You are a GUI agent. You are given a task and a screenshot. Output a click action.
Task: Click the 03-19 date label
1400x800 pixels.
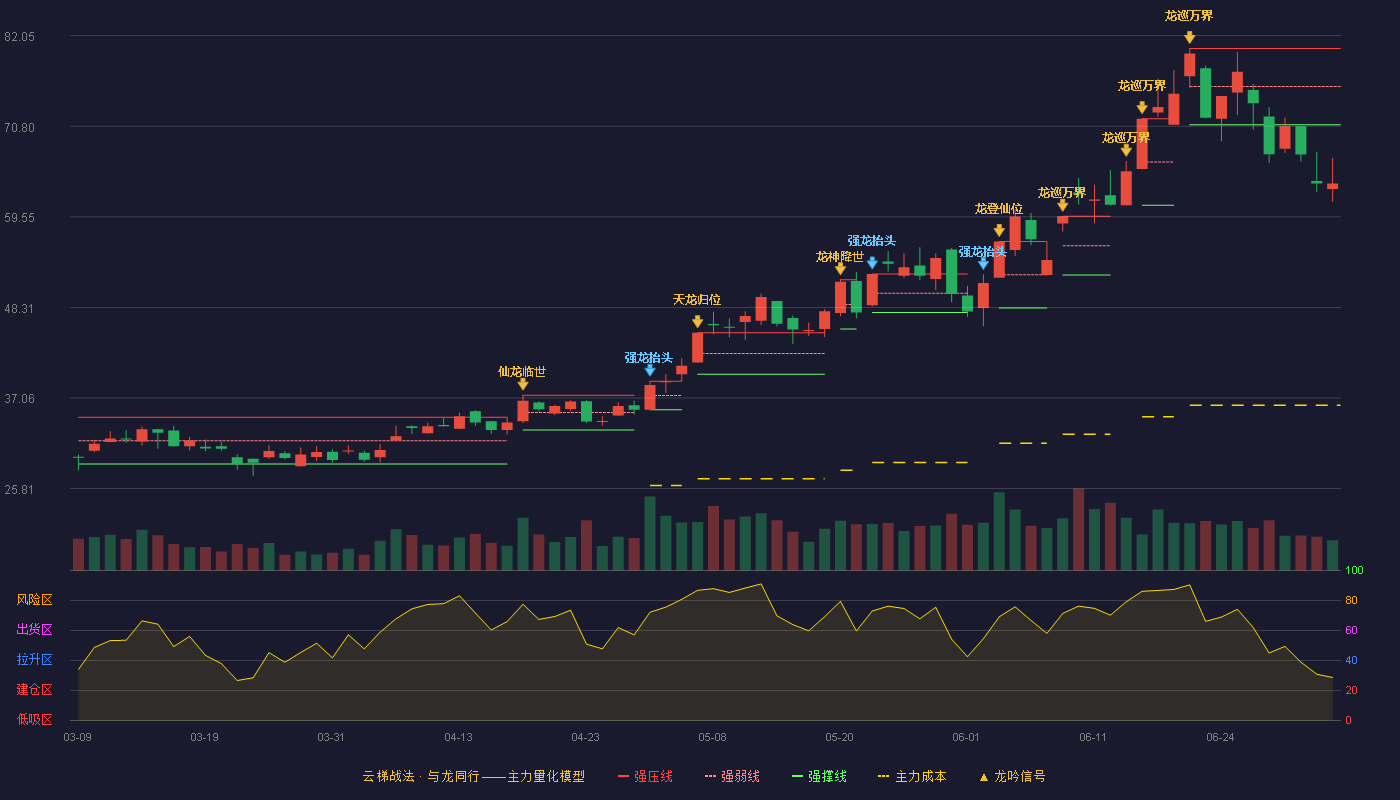tap(204, 737)
